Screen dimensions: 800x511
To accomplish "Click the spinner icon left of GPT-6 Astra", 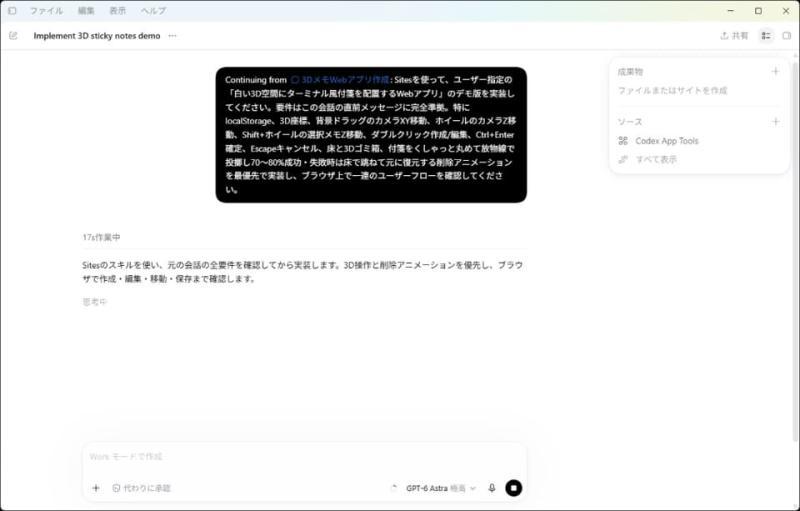I will 393,488.
